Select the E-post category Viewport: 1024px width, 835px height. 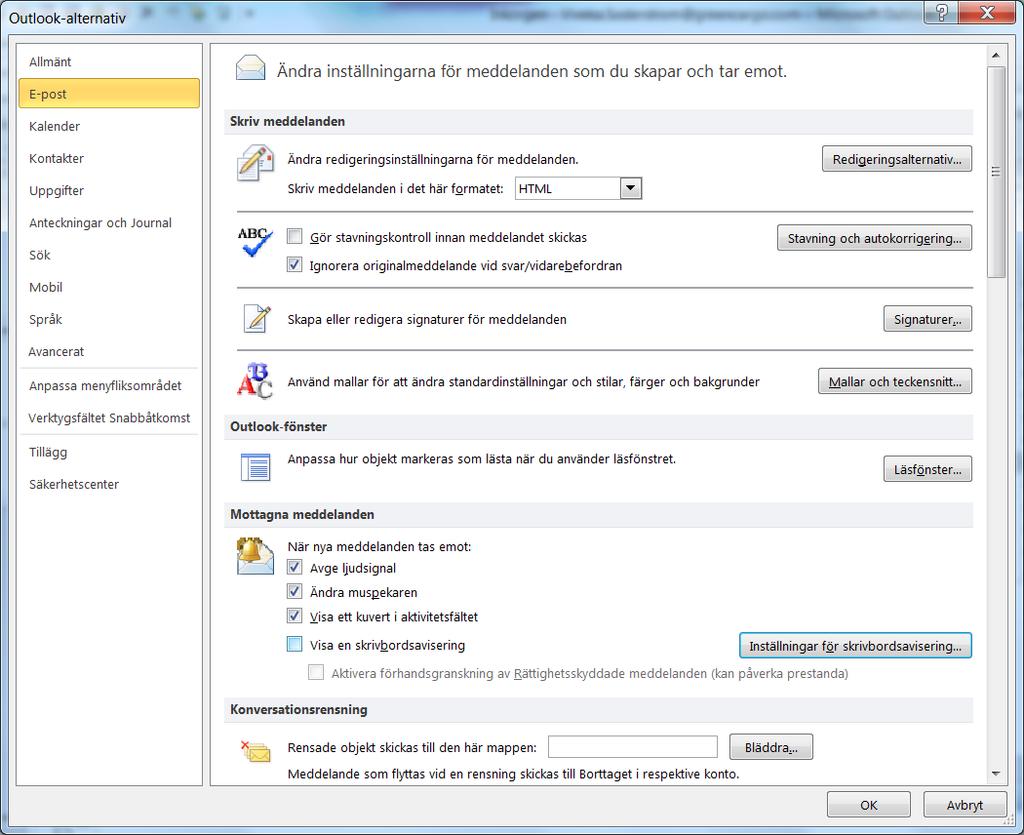pyautogui.click(x=109, y=93)
